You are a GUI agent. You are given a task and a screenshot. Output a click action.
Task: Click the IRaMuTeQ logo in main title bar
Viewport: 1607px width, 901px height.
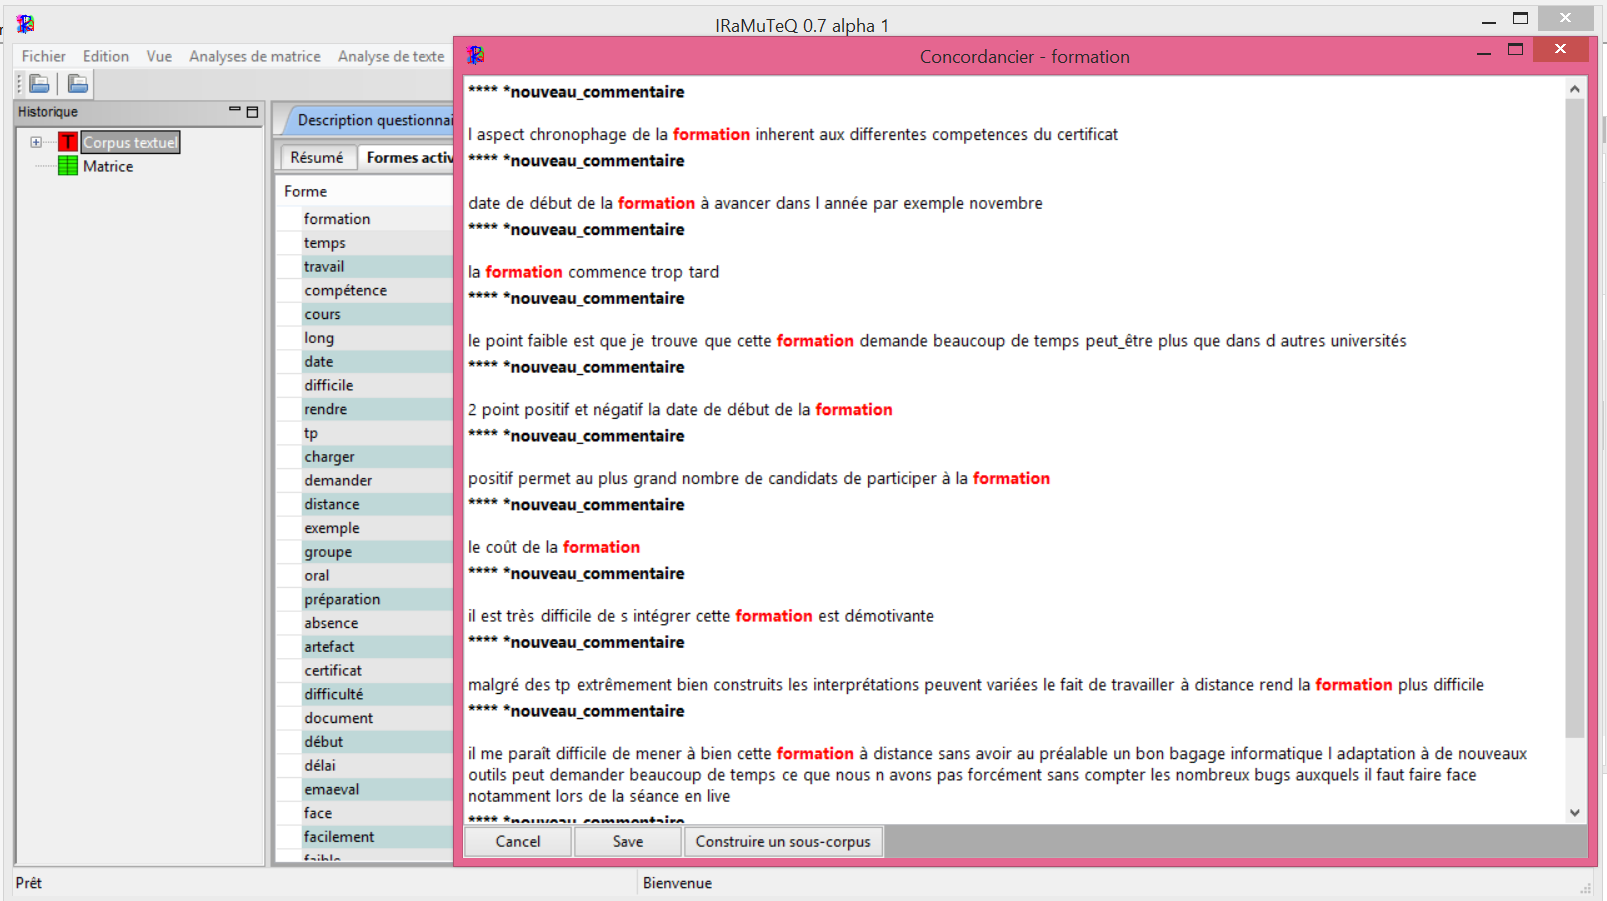(25, 24)
